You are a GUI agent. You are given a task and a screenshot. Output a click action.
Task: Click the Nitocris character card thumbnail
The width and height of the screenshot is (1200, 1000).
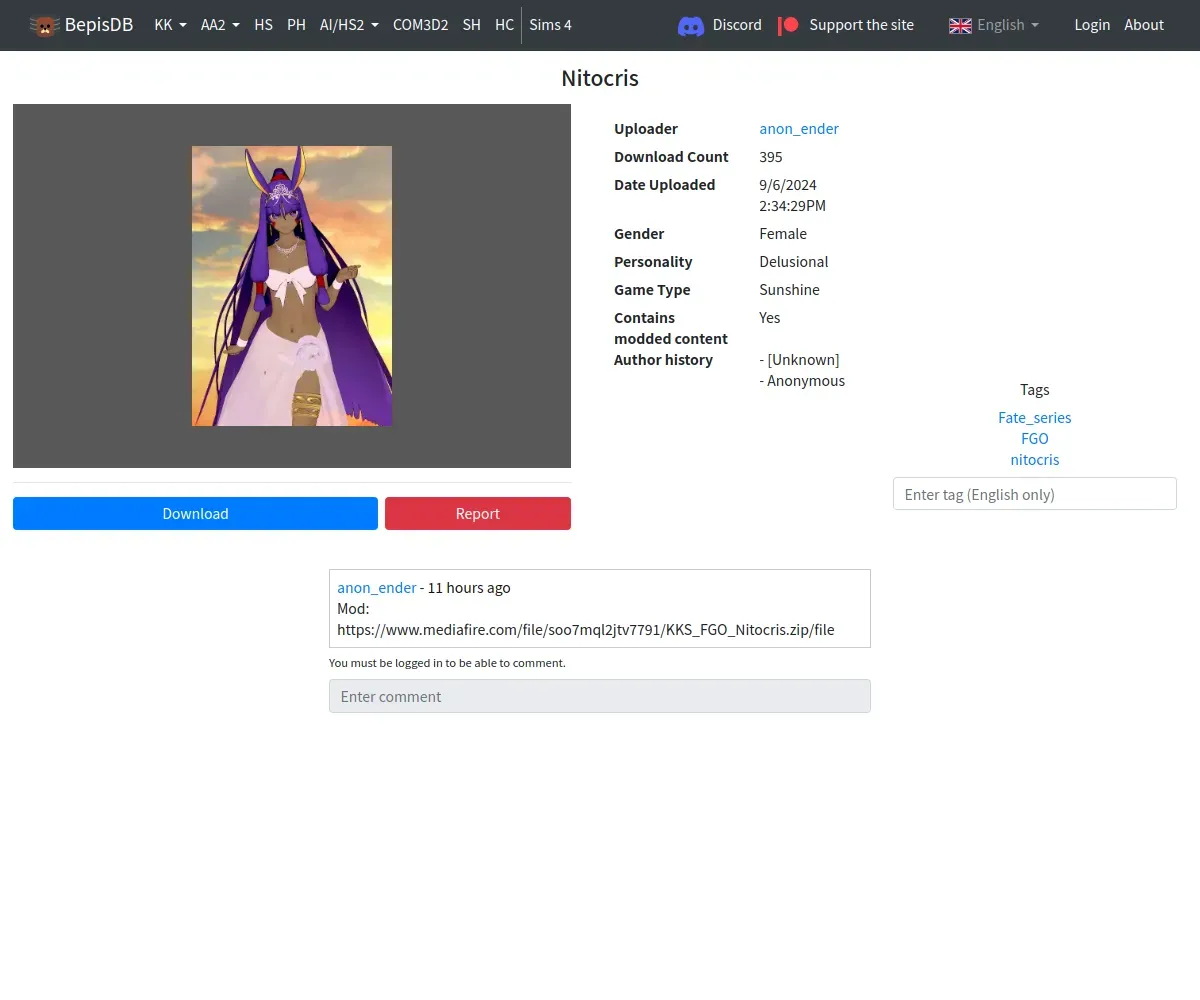(292, 286)
